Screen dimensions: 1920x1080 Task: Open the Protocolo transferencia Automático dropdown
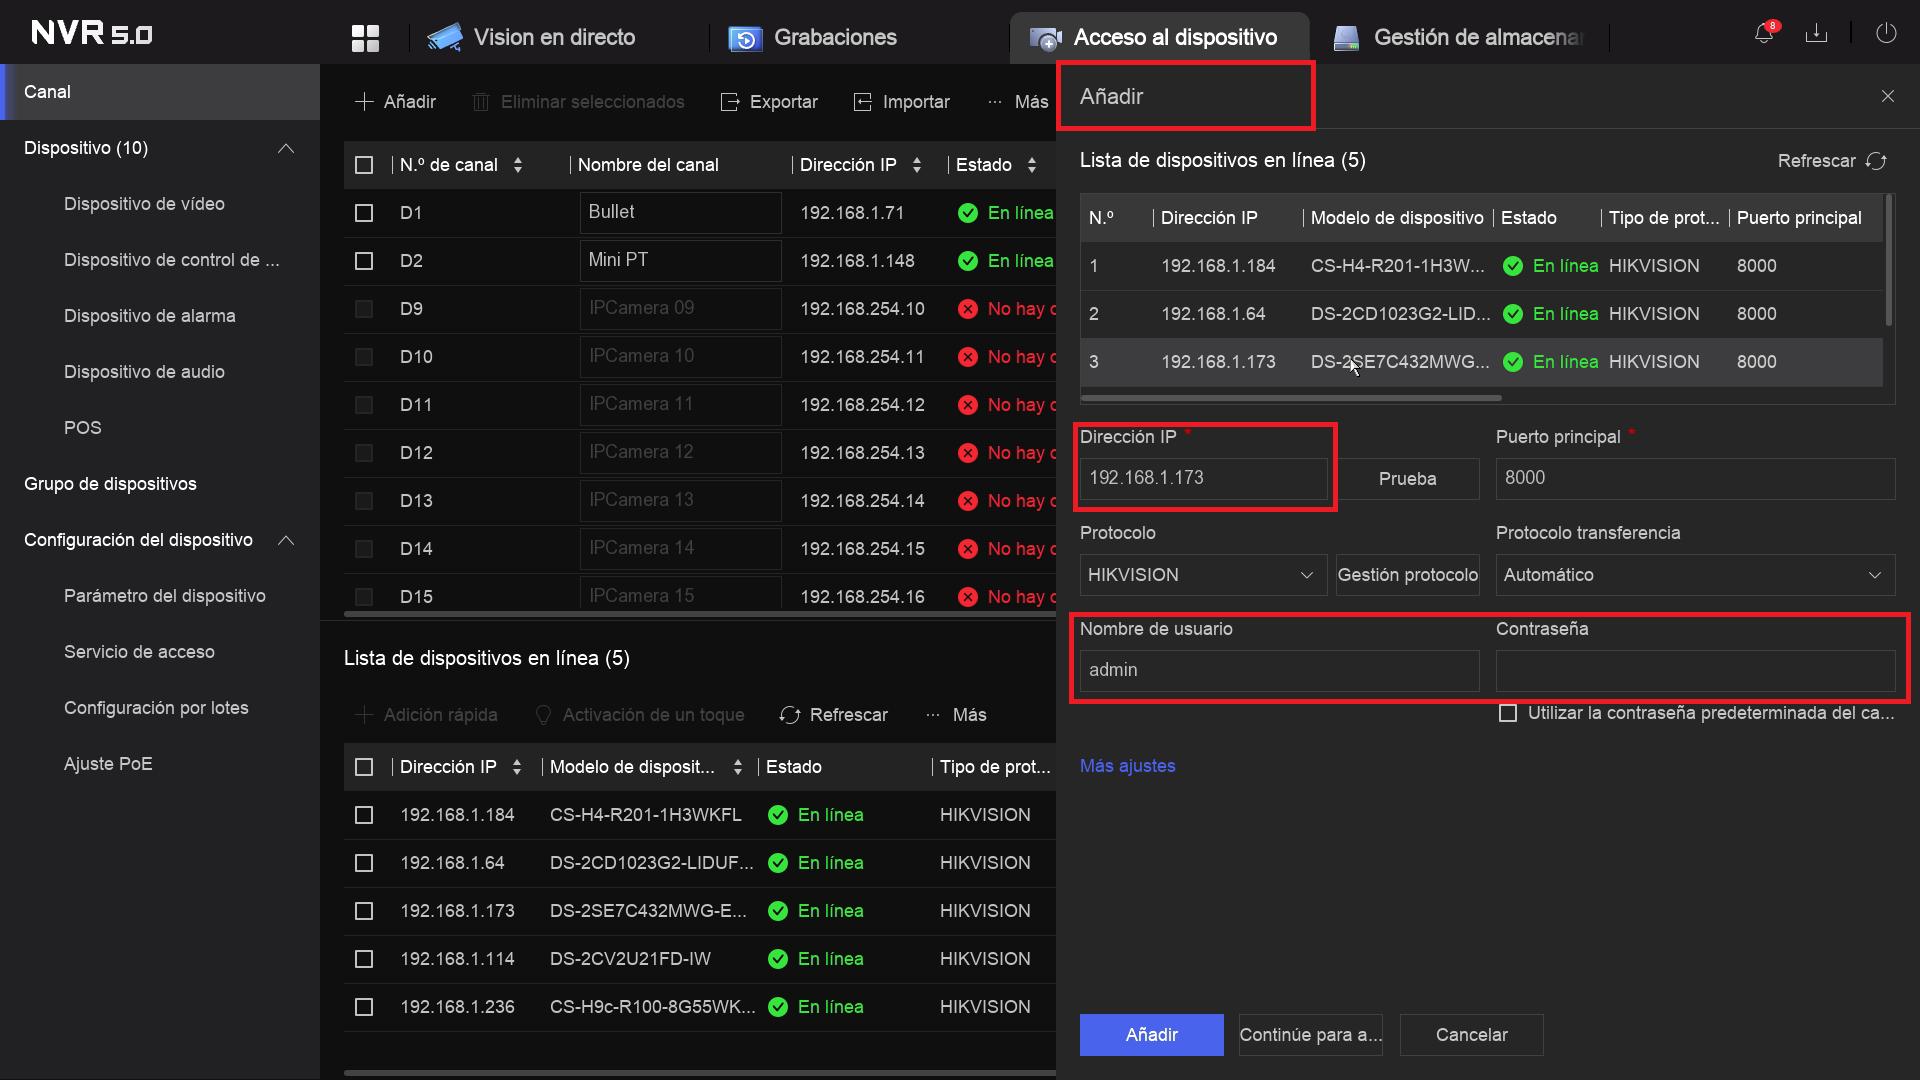(x=1695, y=575)
